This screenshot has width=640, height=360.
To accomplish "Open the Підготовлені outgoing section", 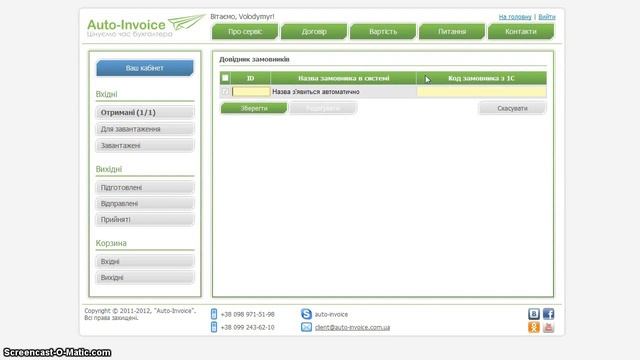I will click(x=145, y=187).
